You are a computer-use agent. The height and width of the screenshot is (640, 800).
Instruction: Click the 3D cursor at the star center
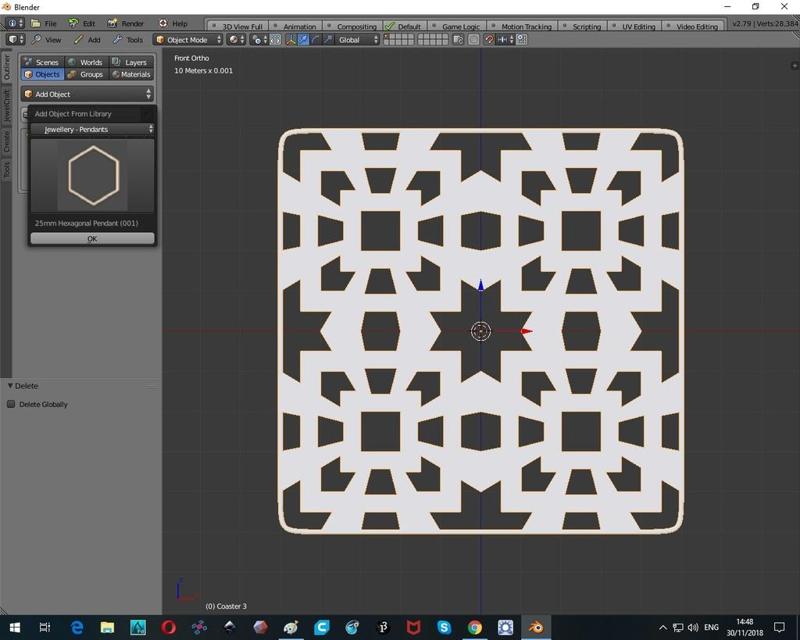coord(480,331)
